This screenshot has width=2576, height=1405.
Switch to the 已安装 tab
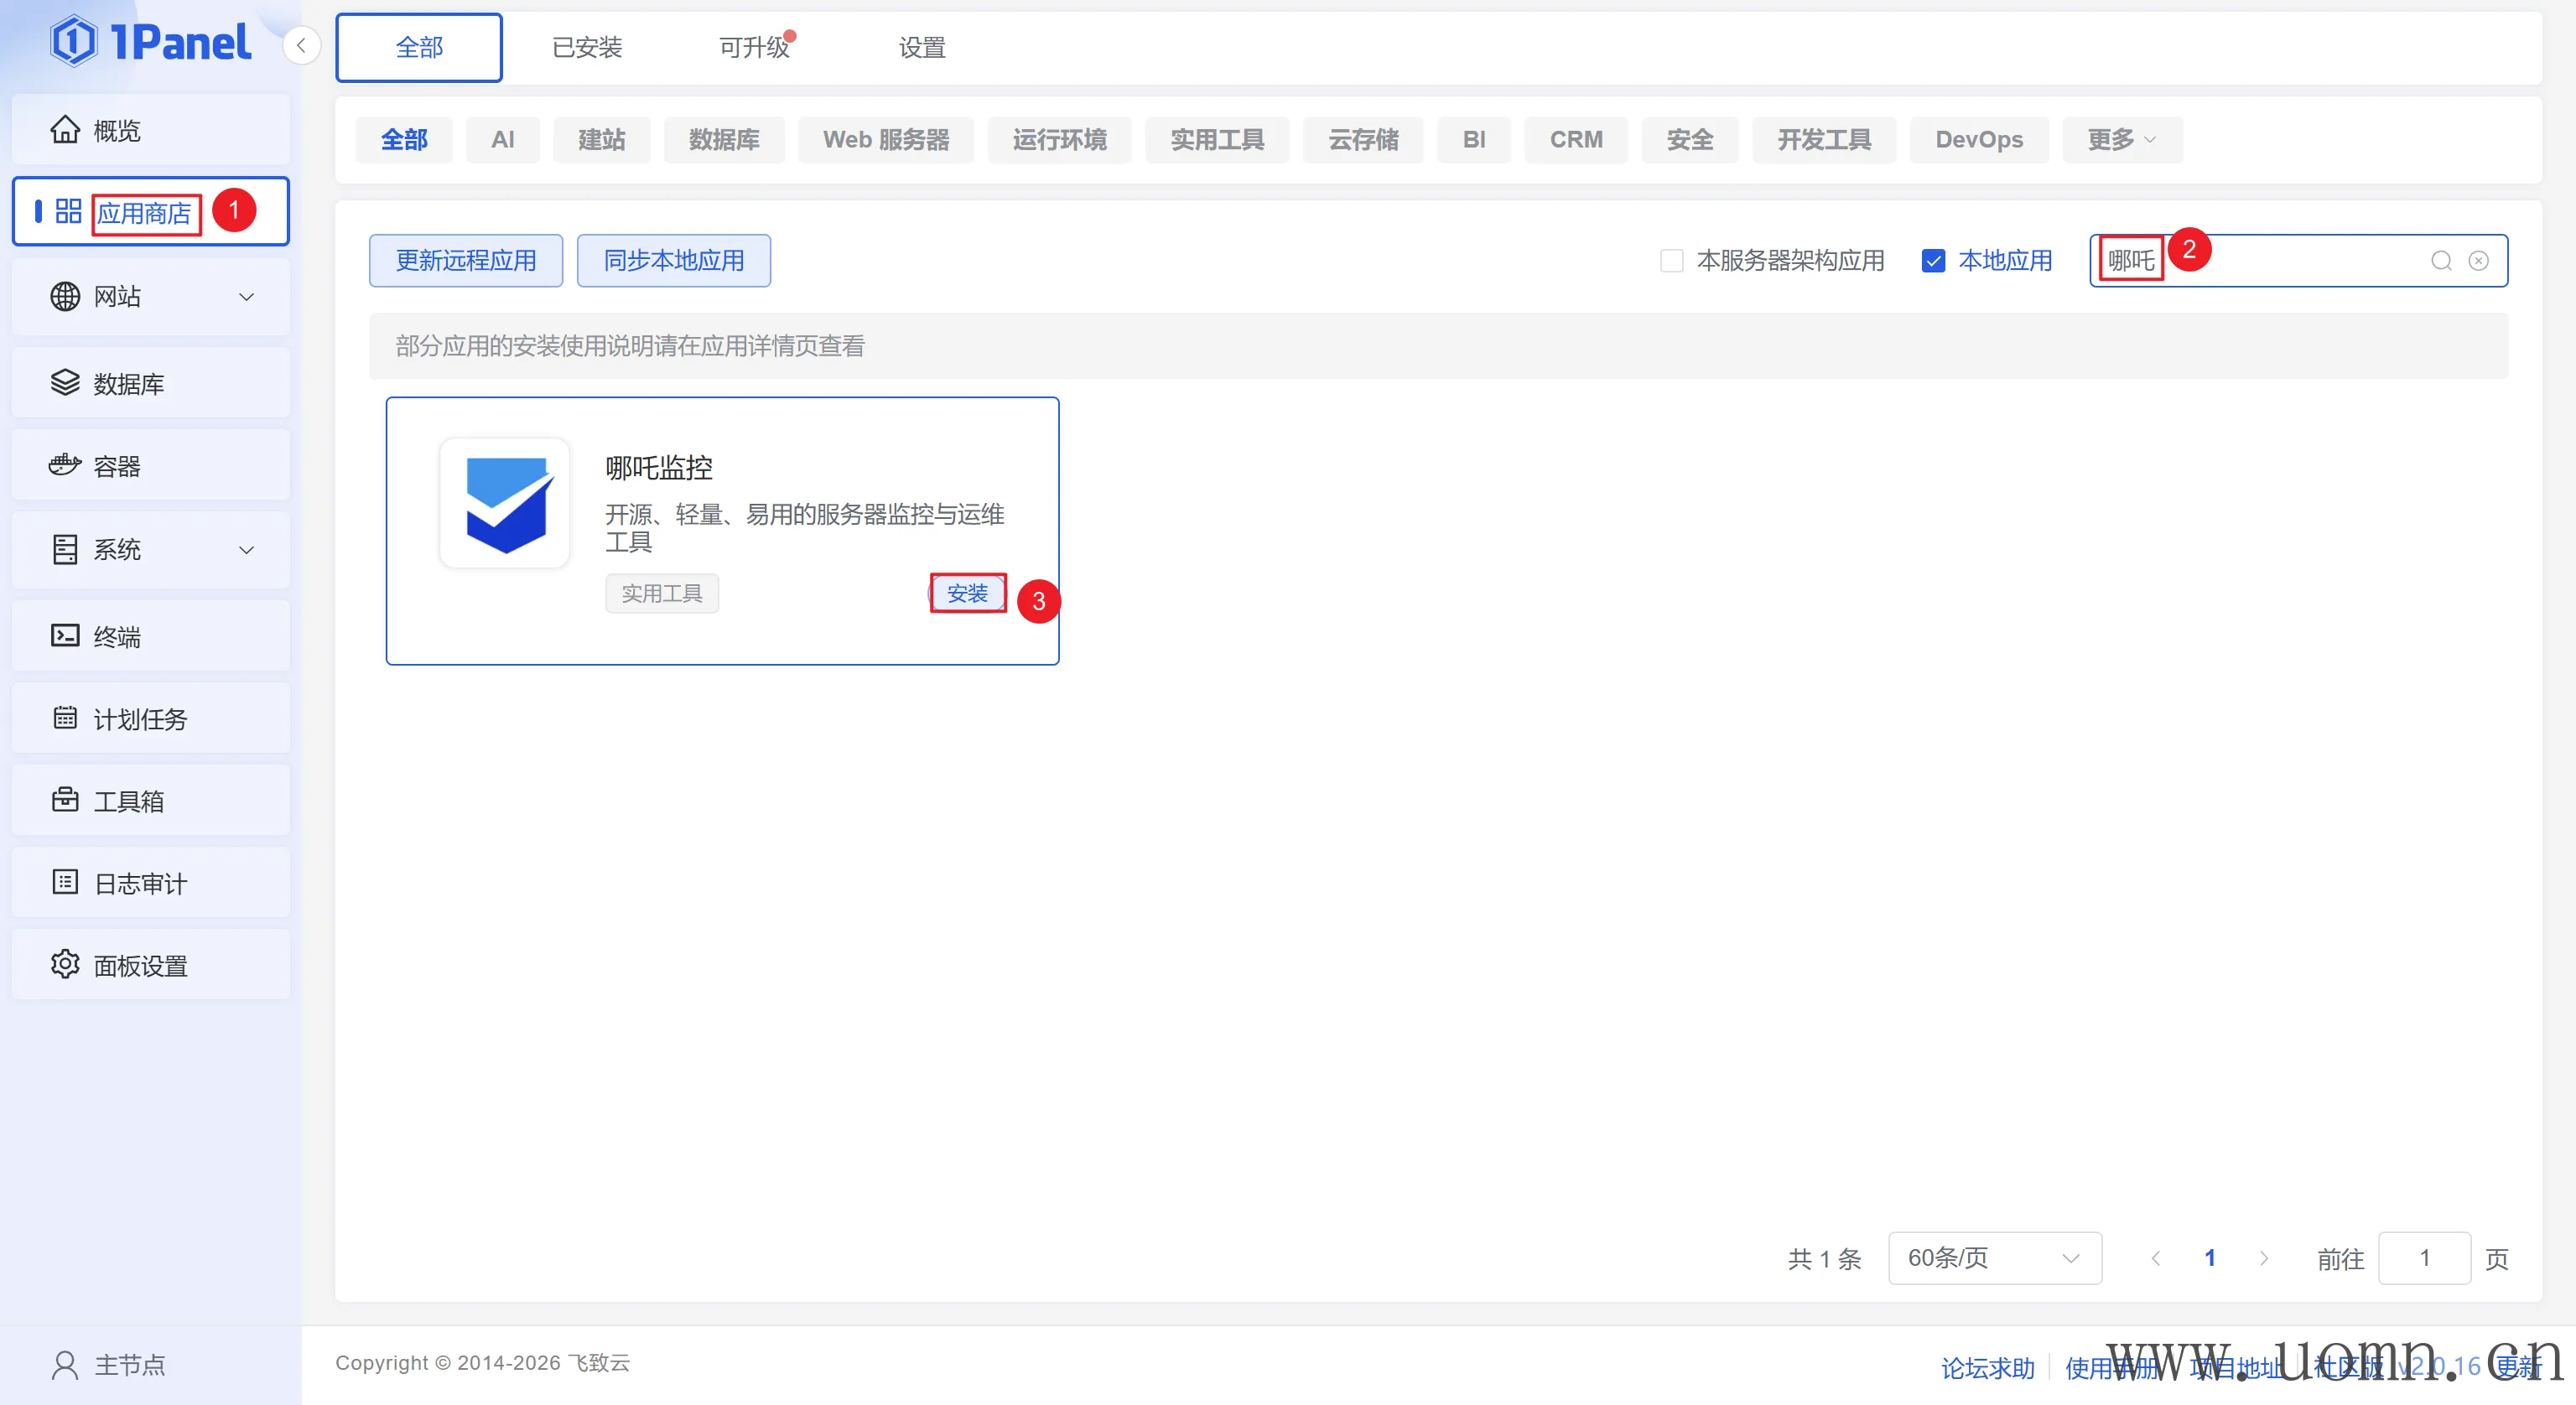coord(587,48)
